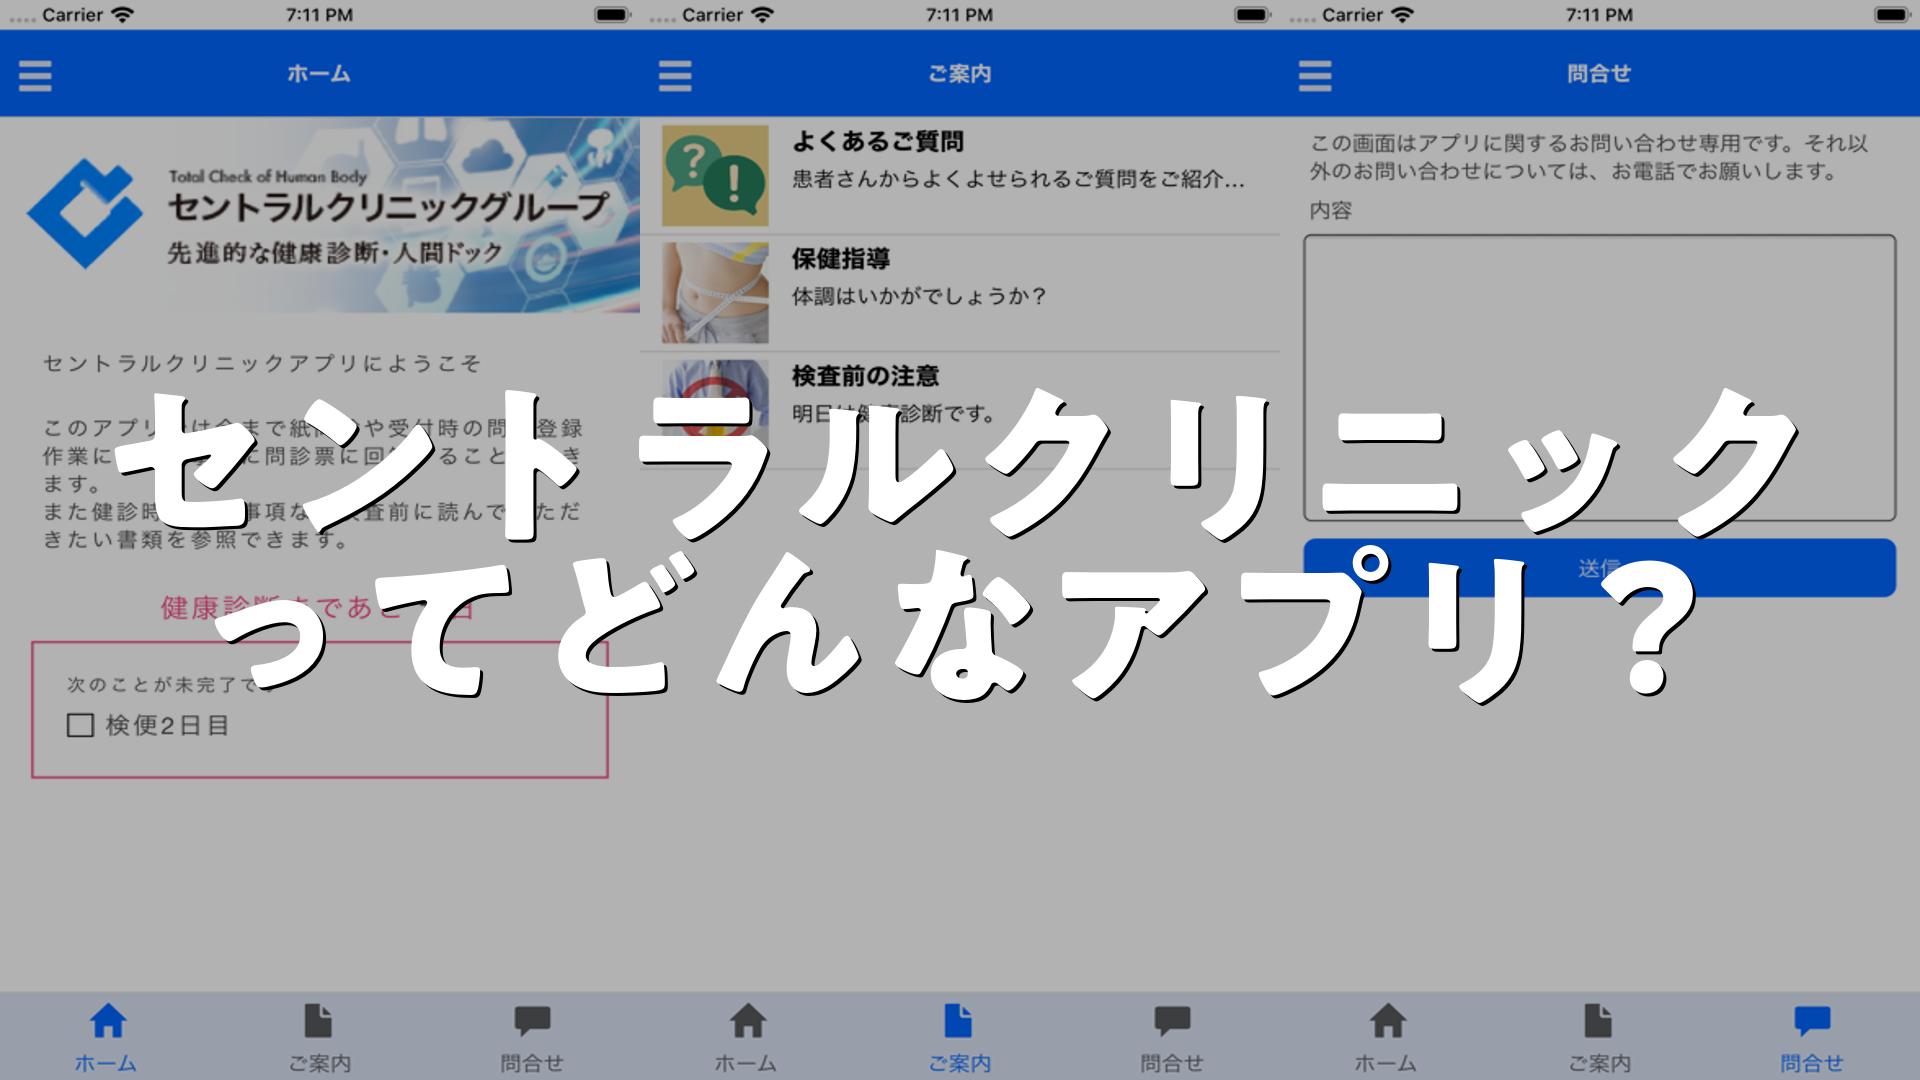Tap 問合せ header title
Image resolution: width=1920 pixels, height=1080 pixels.
pos(1599,74)
